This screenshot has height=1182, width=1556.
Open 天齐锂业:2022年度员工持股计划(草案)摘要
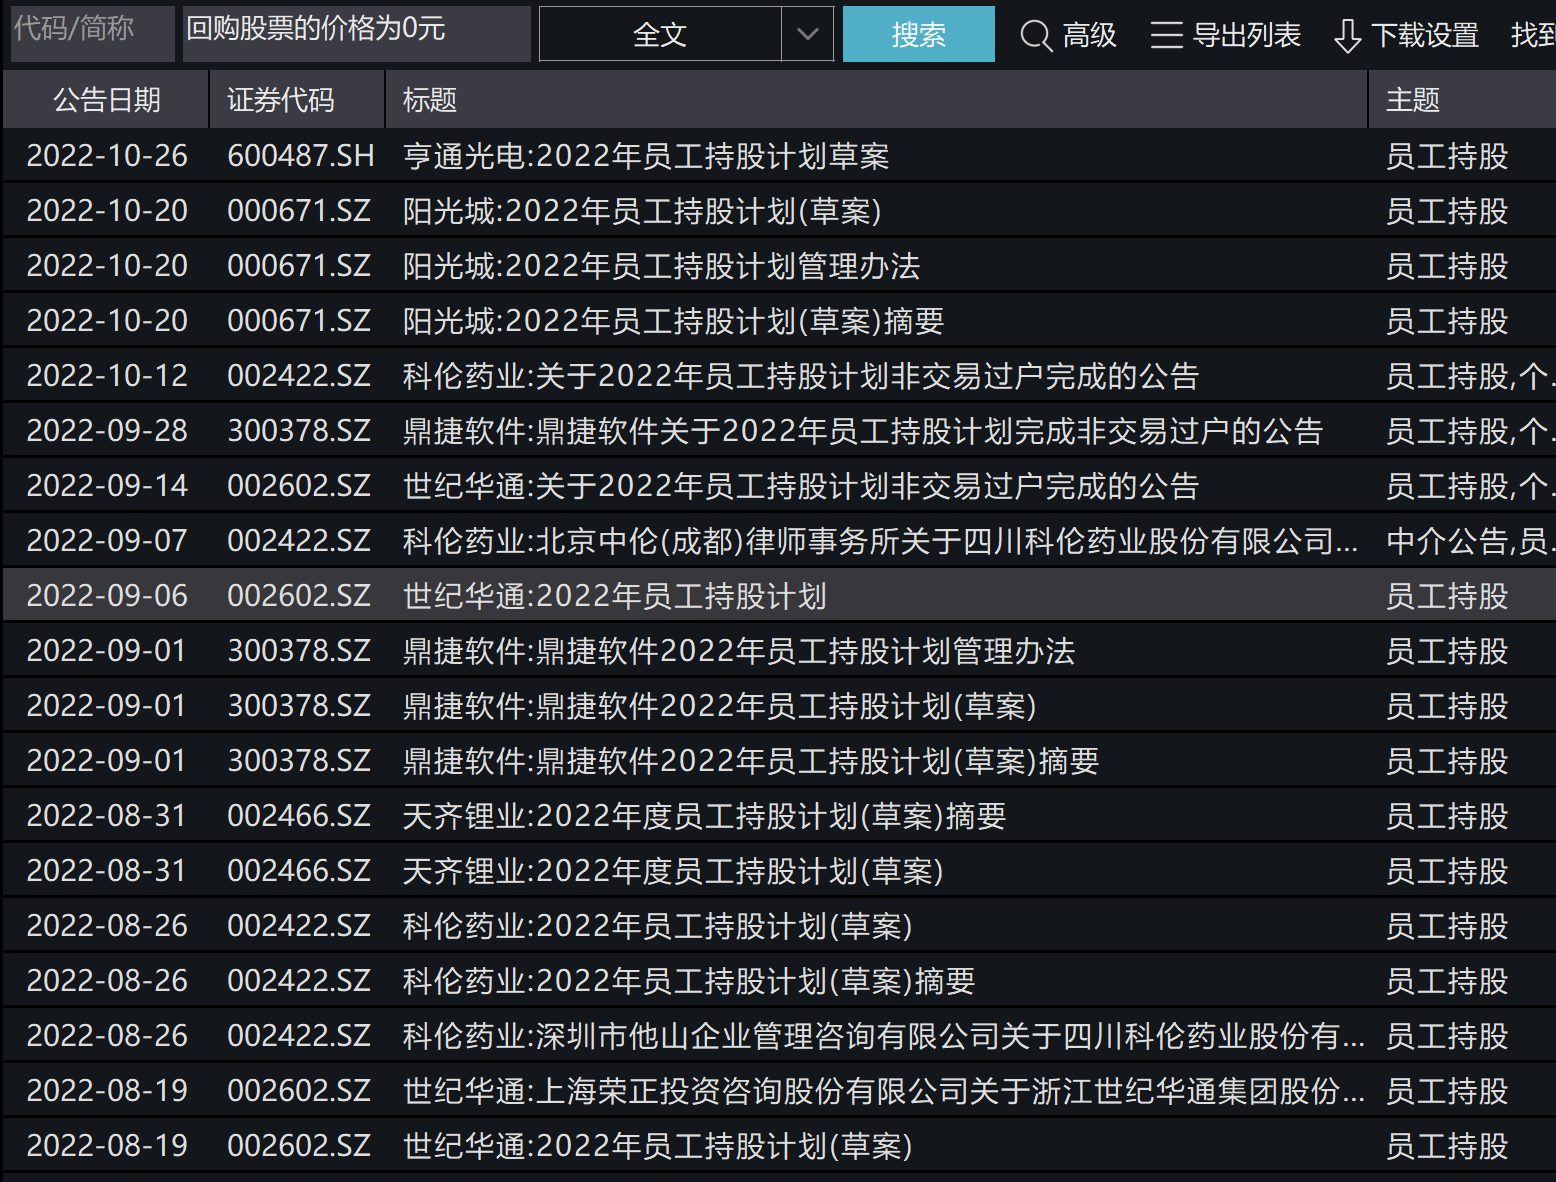click(704, 816)
